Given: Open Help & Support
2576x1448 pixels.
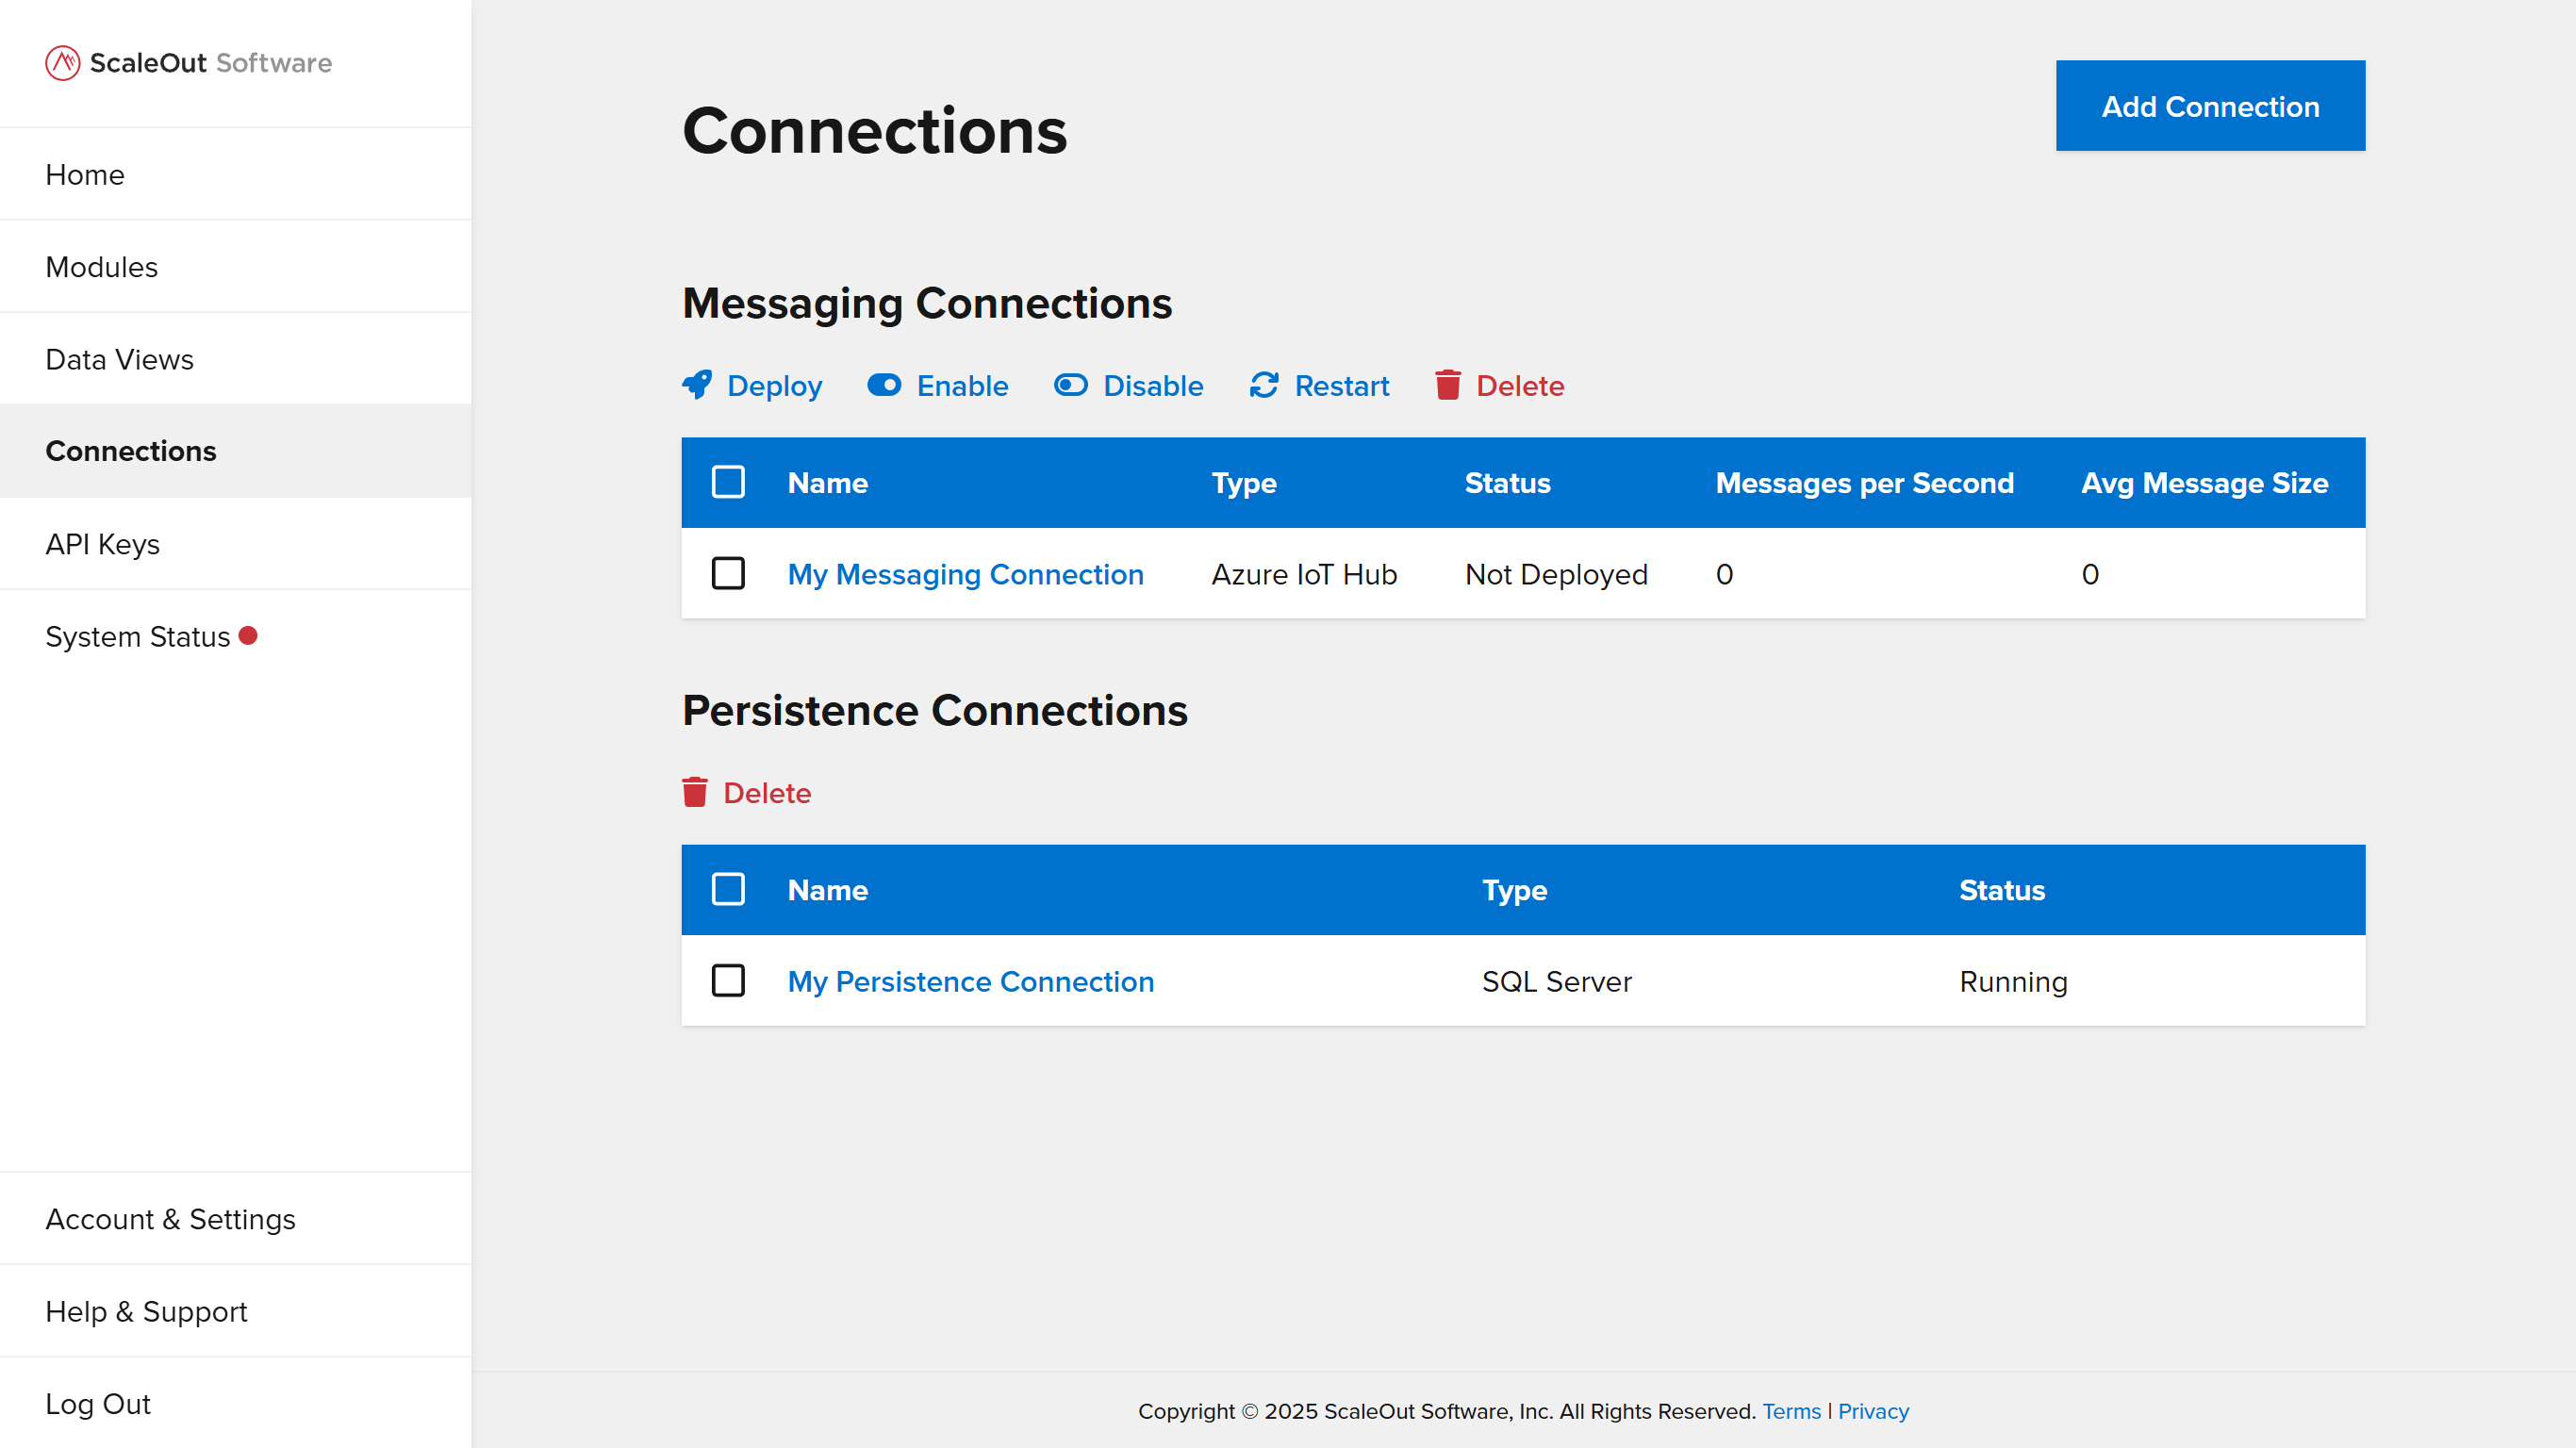Looking at the screenshot, I should pyautogui.click(x=236, y=1311).
